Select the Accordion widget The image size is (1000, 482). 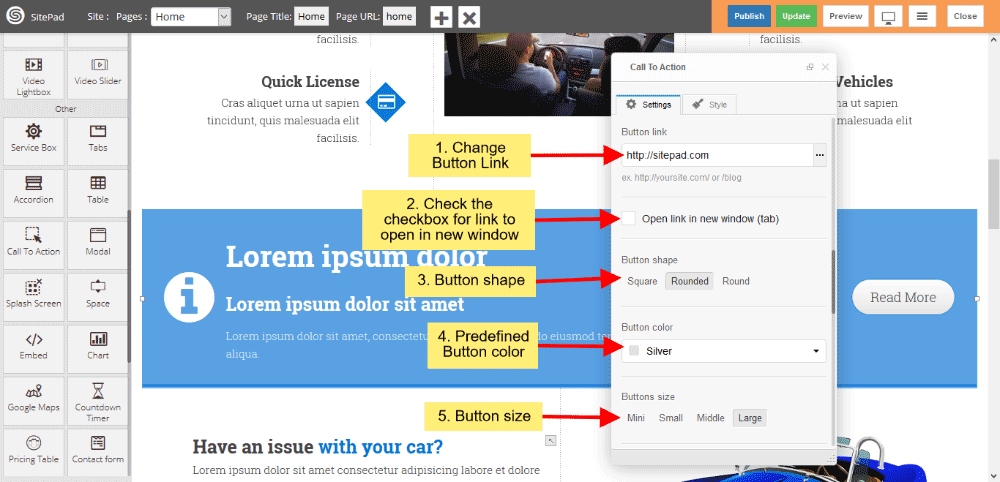pyautogui.click(x=34, y=192)
